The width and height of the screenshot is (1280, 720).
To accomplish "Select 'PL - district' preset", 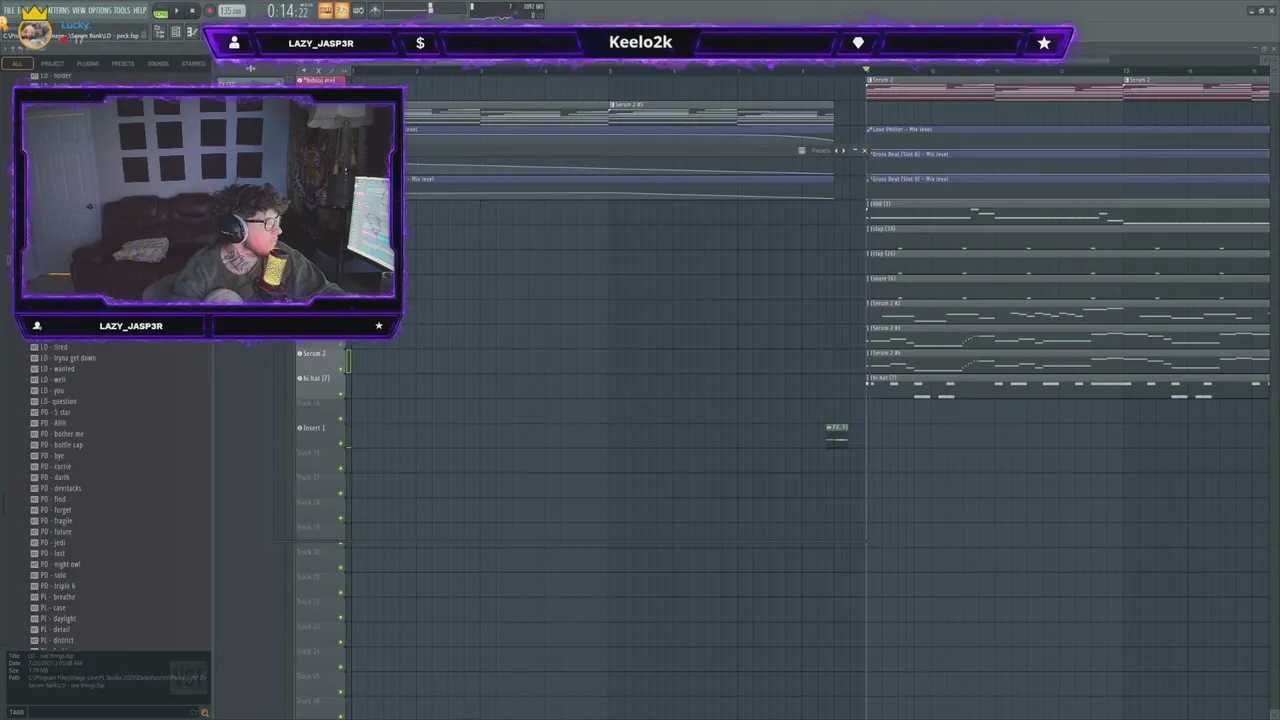I will [57, 641].
